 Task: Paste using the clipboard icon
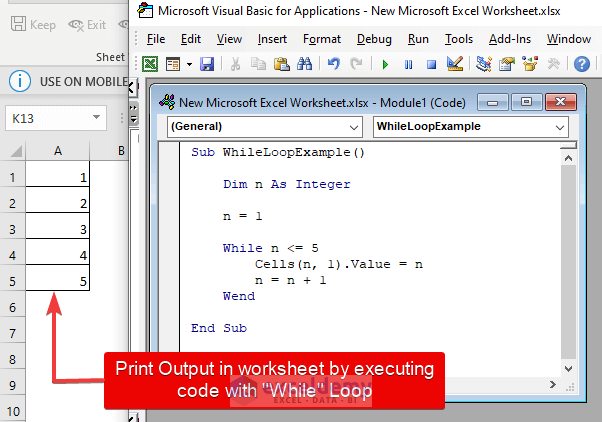[281, 64]
